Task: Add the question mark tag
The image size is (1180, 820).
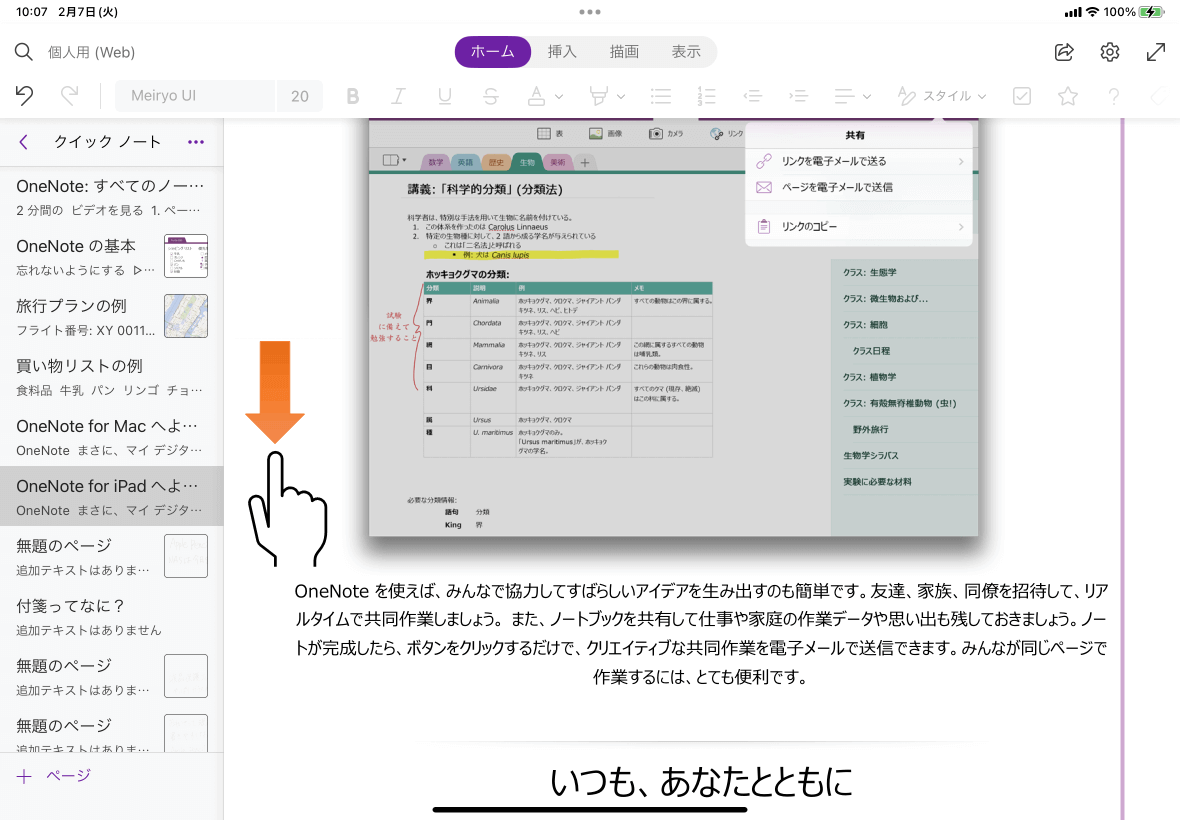Action: click(1113, 96)
